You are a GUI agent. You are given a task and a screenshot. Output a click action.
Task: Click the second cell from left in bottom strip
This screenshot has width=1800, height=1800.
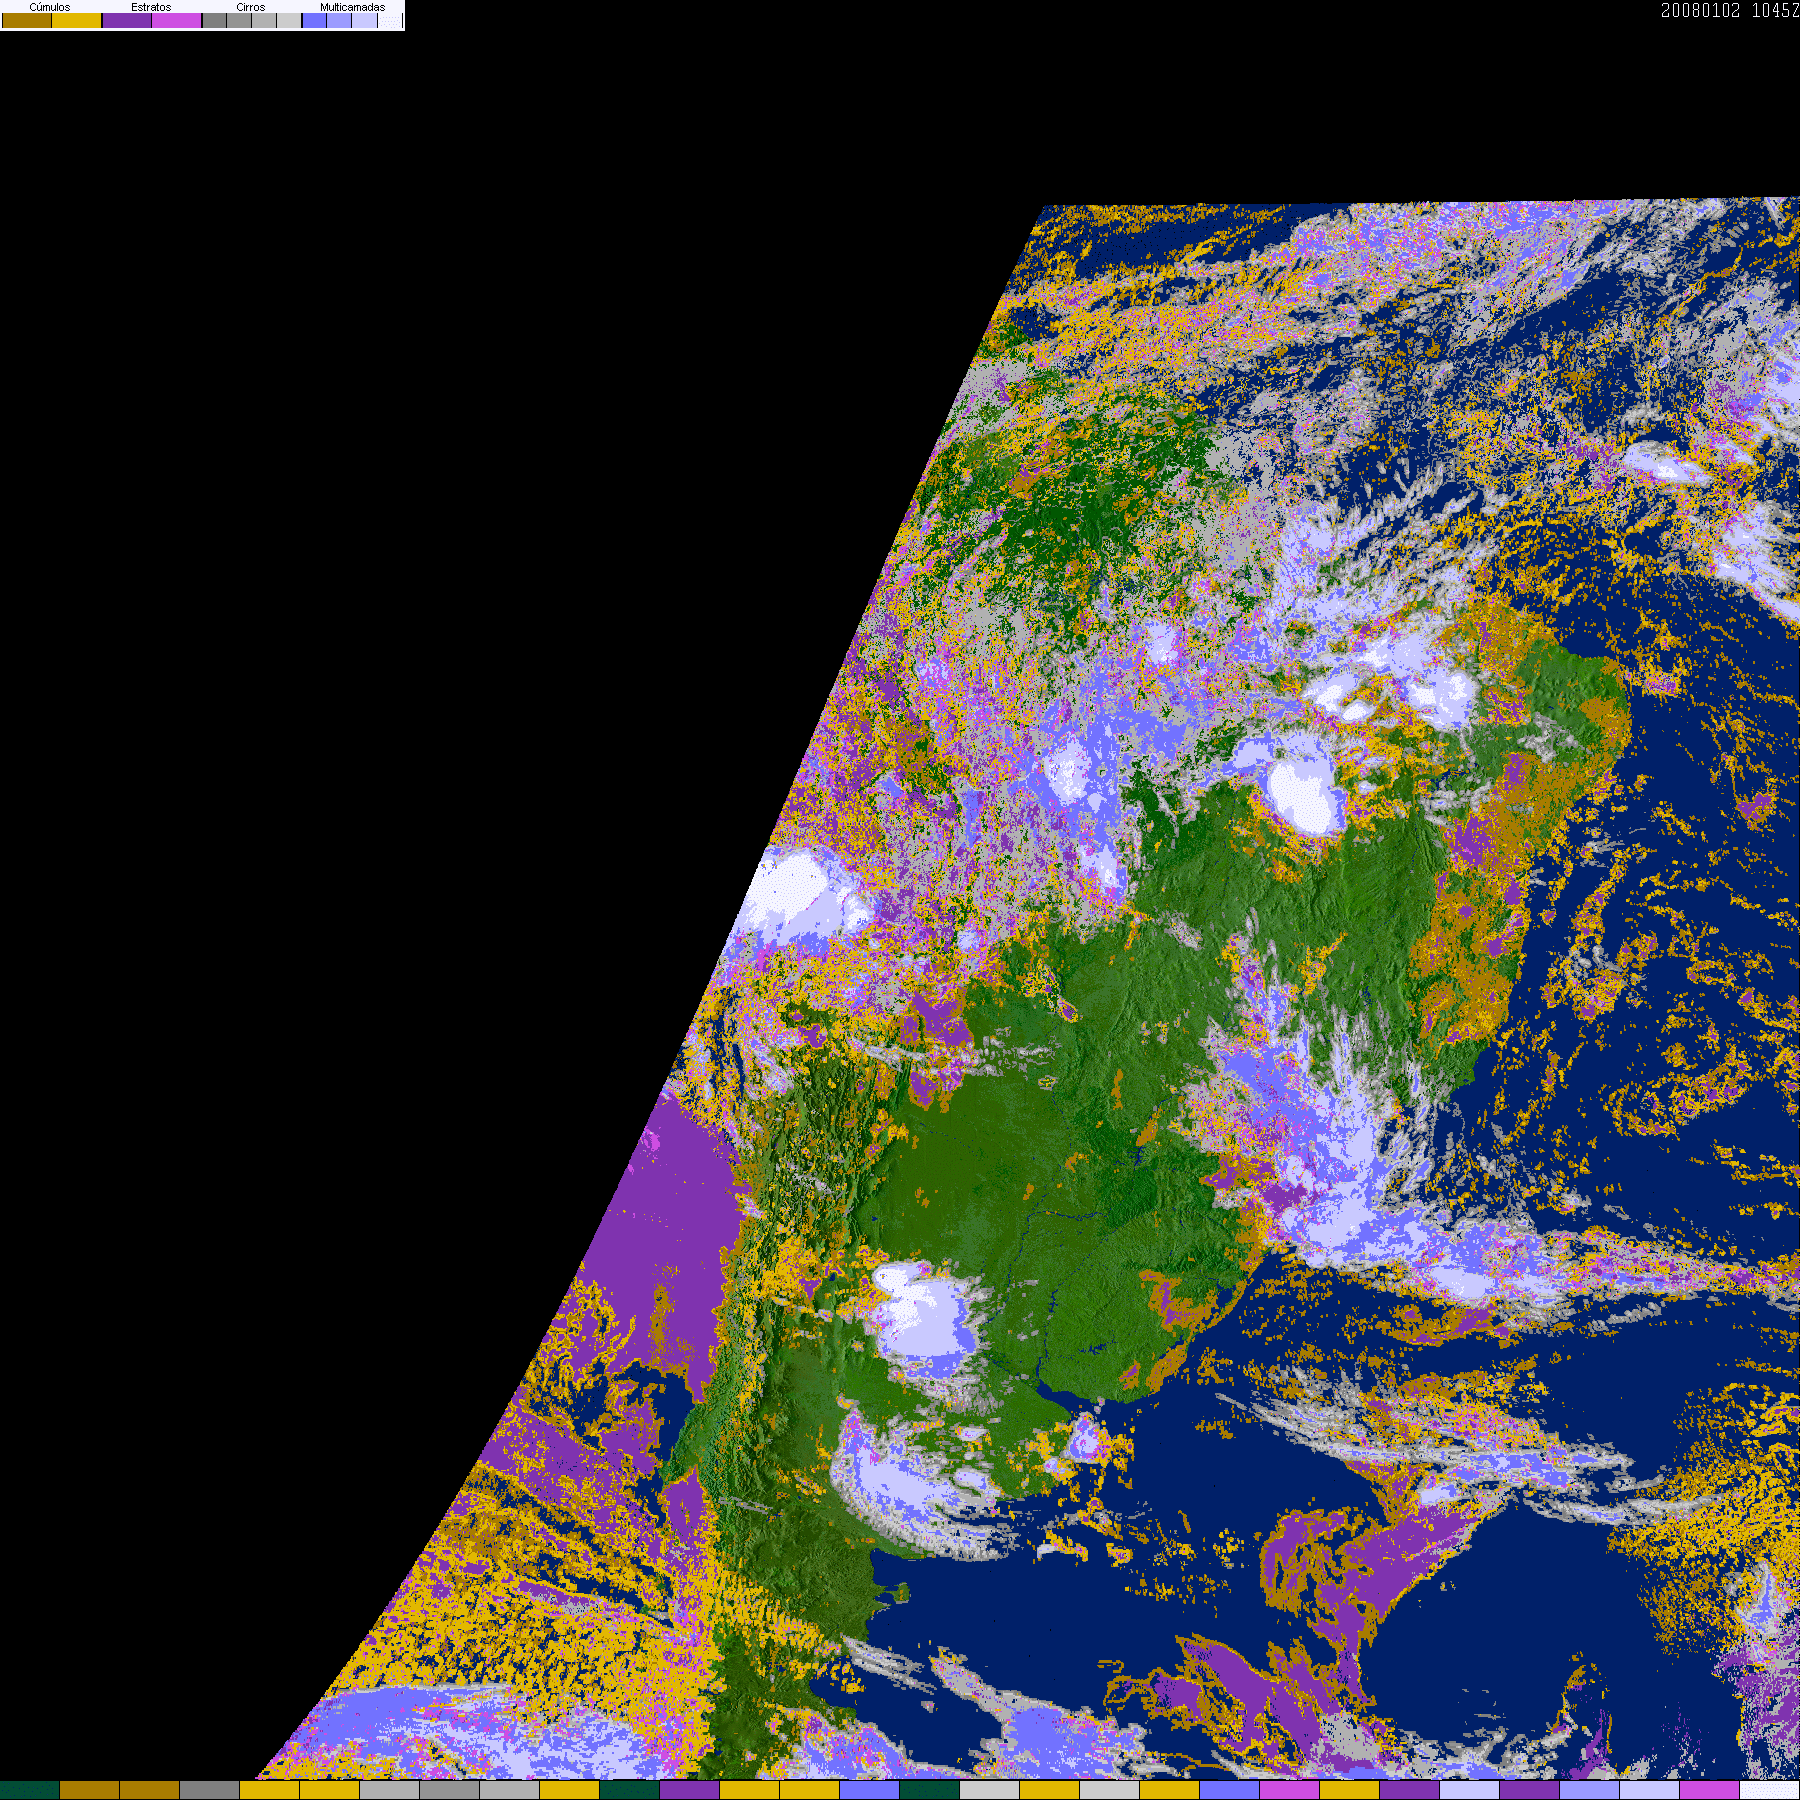(x=90, y=1790)
